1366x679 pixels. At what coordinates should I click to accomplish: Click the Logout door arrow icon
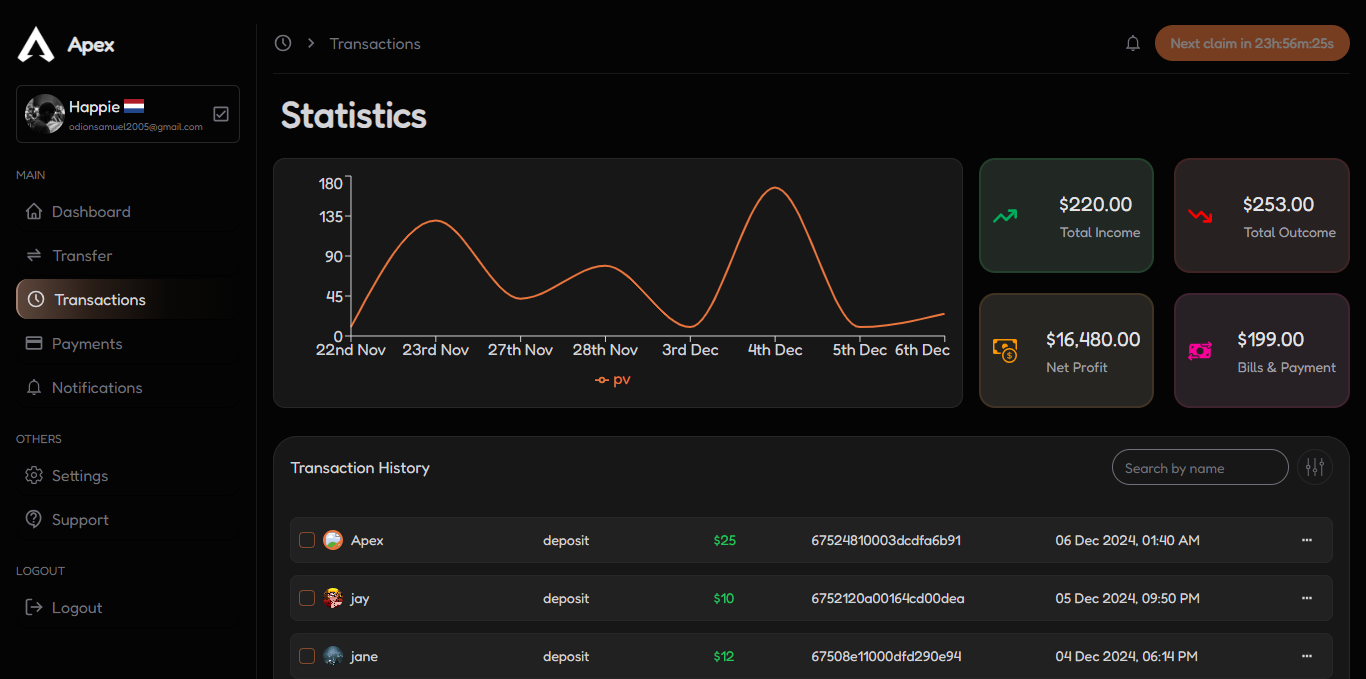34,608
